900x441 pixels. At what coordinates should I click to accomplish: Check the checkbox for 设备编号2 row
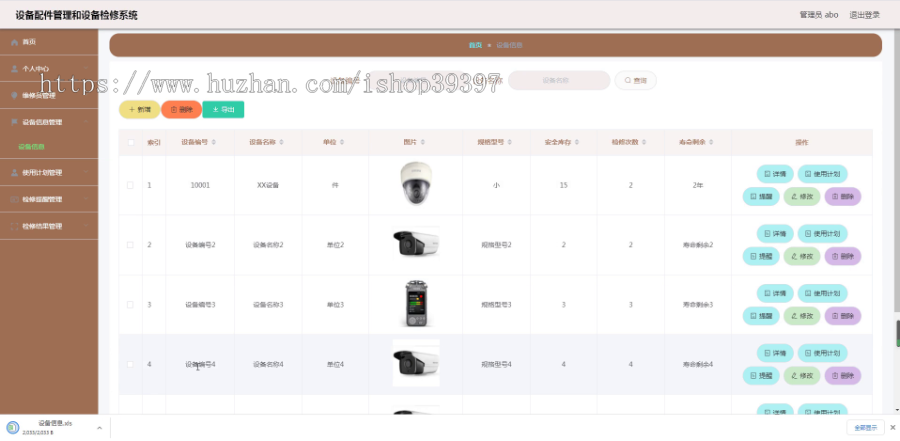point(130,245)
